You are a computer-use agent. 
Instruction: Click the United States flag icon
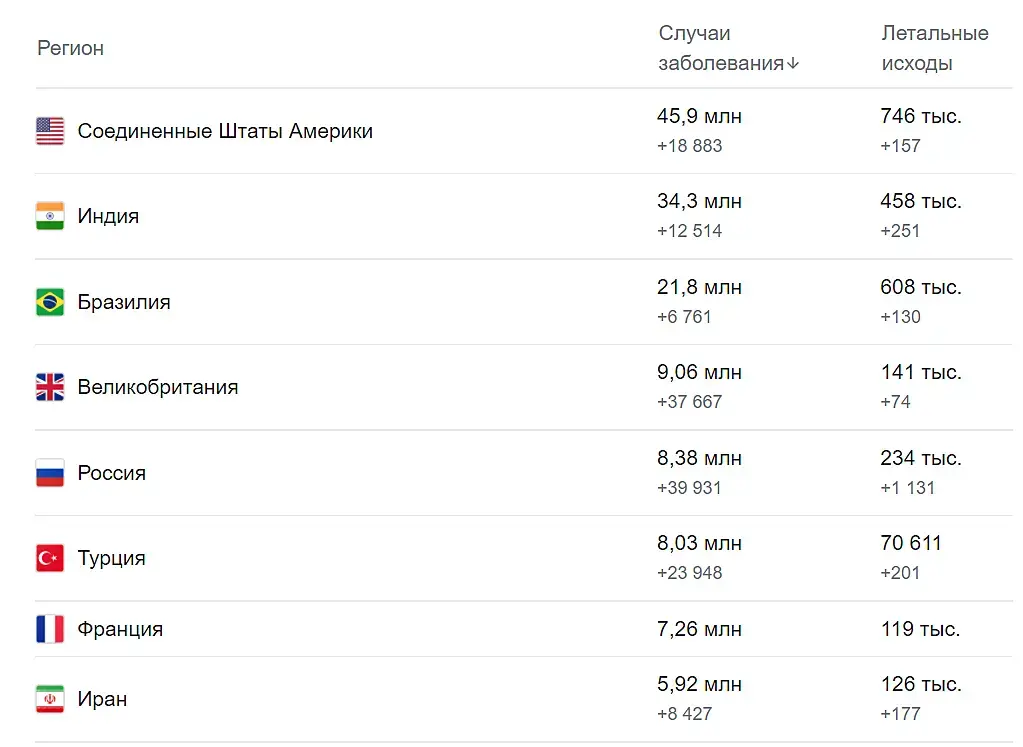50,131
